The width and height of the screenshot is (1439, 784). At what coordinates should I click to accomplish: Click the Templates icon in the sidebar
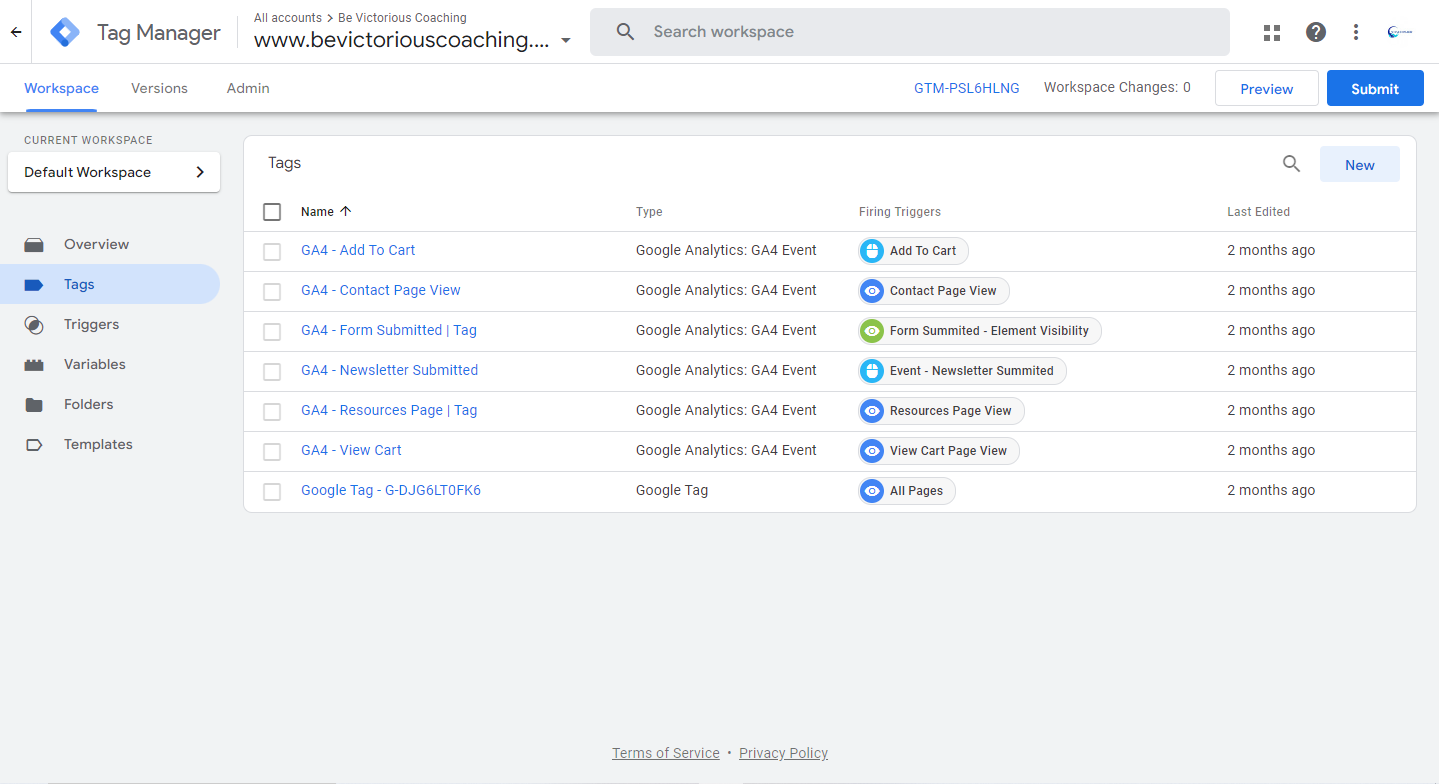34,444
